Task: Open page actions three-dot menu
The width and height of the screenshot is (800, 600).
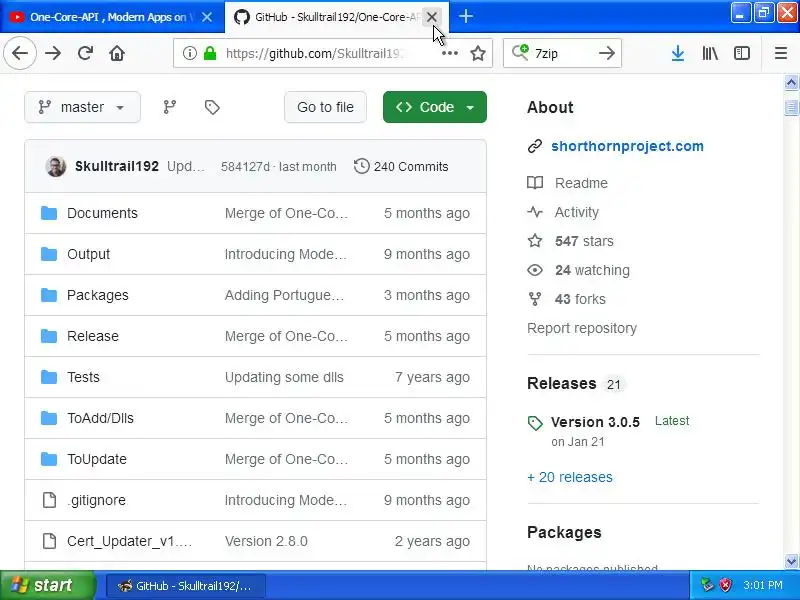Action: (449, 53)
